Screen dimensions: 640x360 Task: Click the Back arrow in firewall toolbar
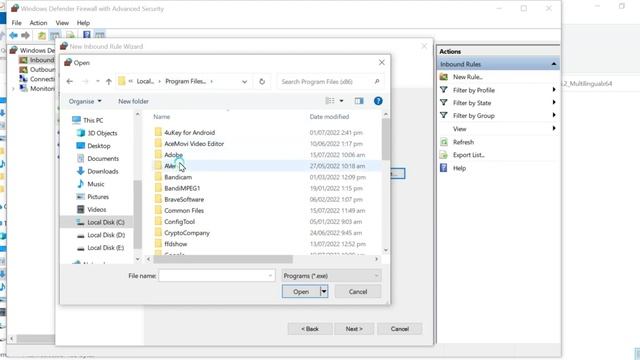click(13, 36)
